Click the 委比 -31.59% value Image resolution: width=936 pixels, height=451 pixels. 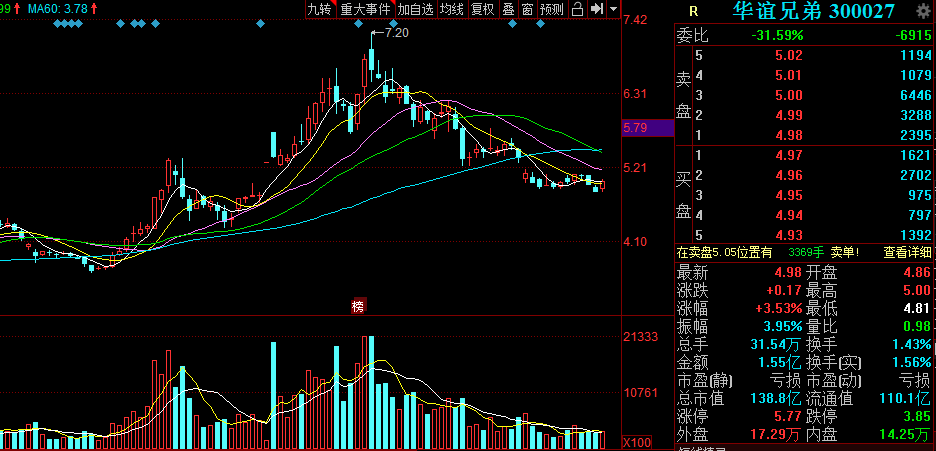[777, 36]
